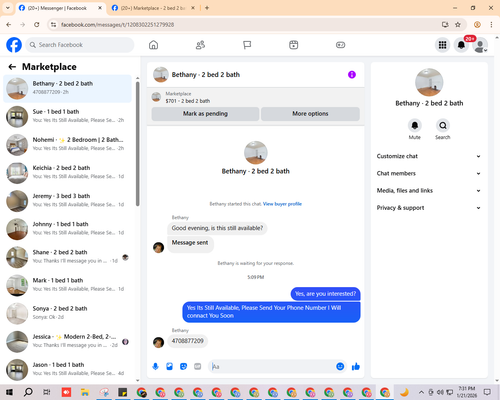The height and width of the screenshot is (400, 500).
Task: Open the $701 - 2 bed 2 bath listing
Action: 188,101
